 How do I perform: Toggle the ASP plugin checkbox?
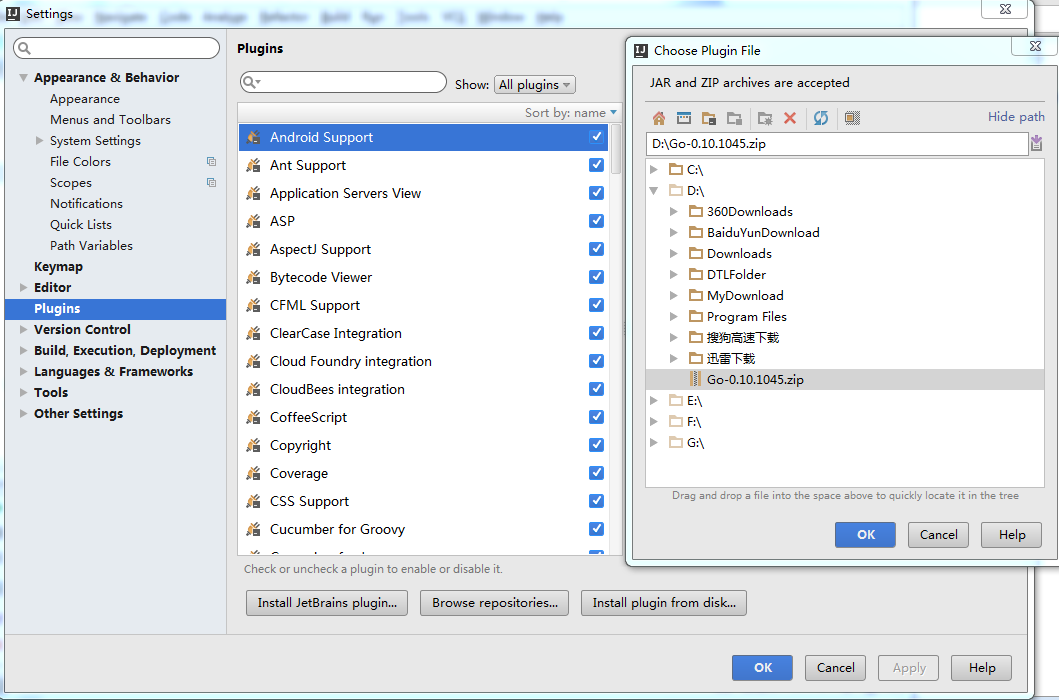coord(596,221)
